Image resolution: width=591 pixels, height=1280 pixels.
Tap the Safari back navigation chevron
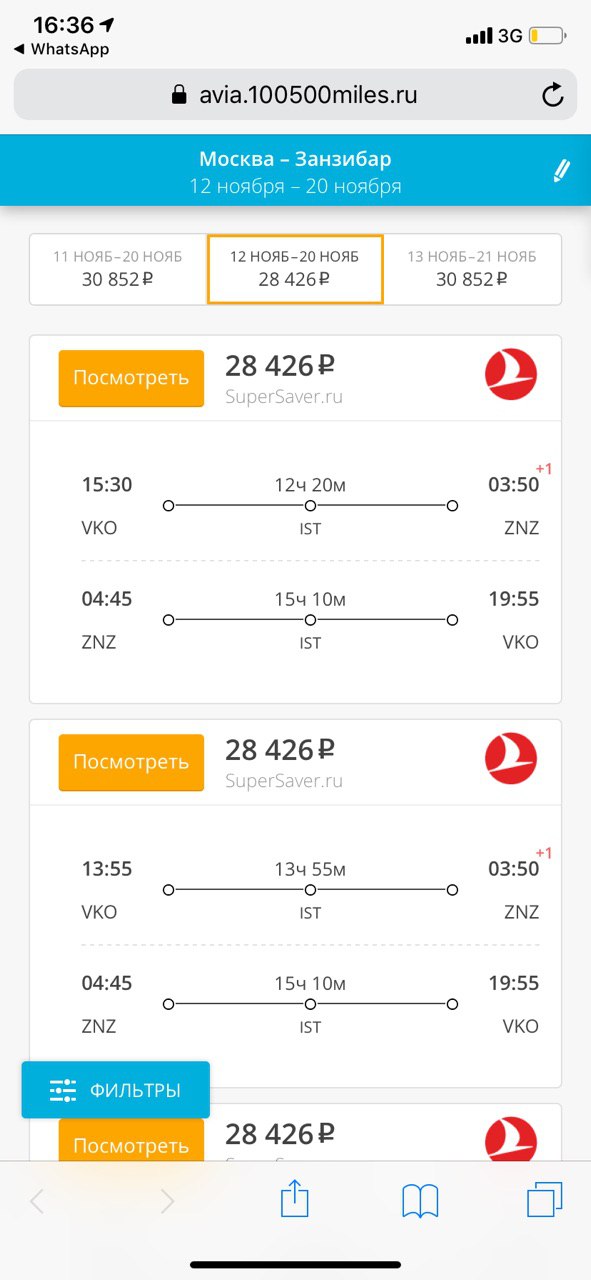[x=37, y=1201]
